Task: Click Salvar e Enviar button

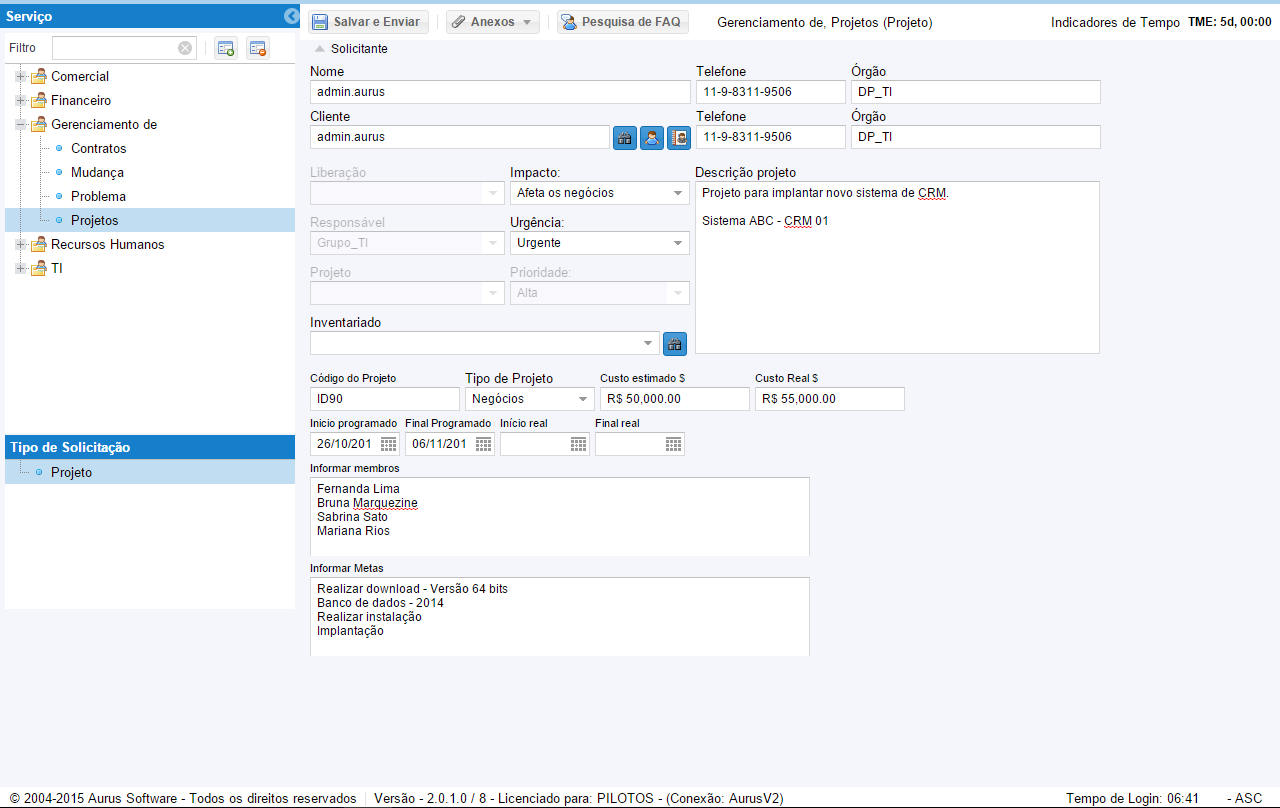Action: pyautogui.click(x=368, y=22)
